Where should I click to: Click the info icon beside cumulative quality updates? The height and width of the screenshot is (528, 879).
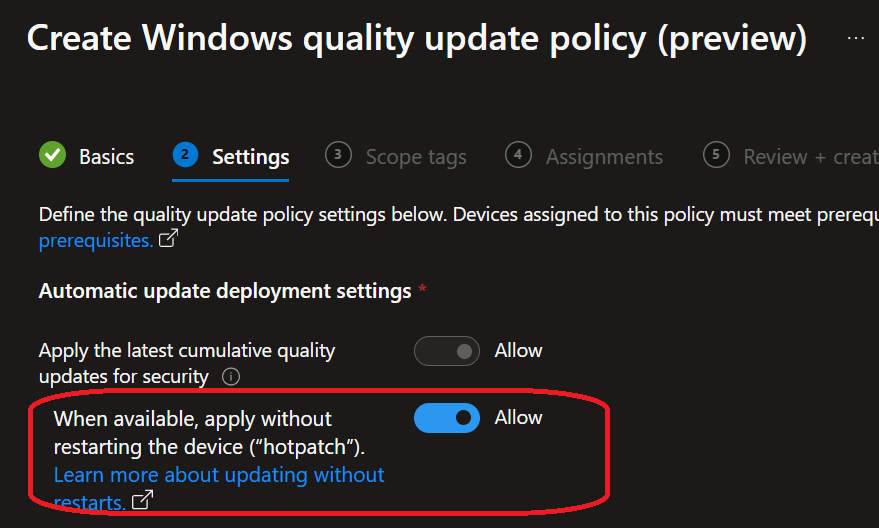pyautogui.click(x=231, y=377)
